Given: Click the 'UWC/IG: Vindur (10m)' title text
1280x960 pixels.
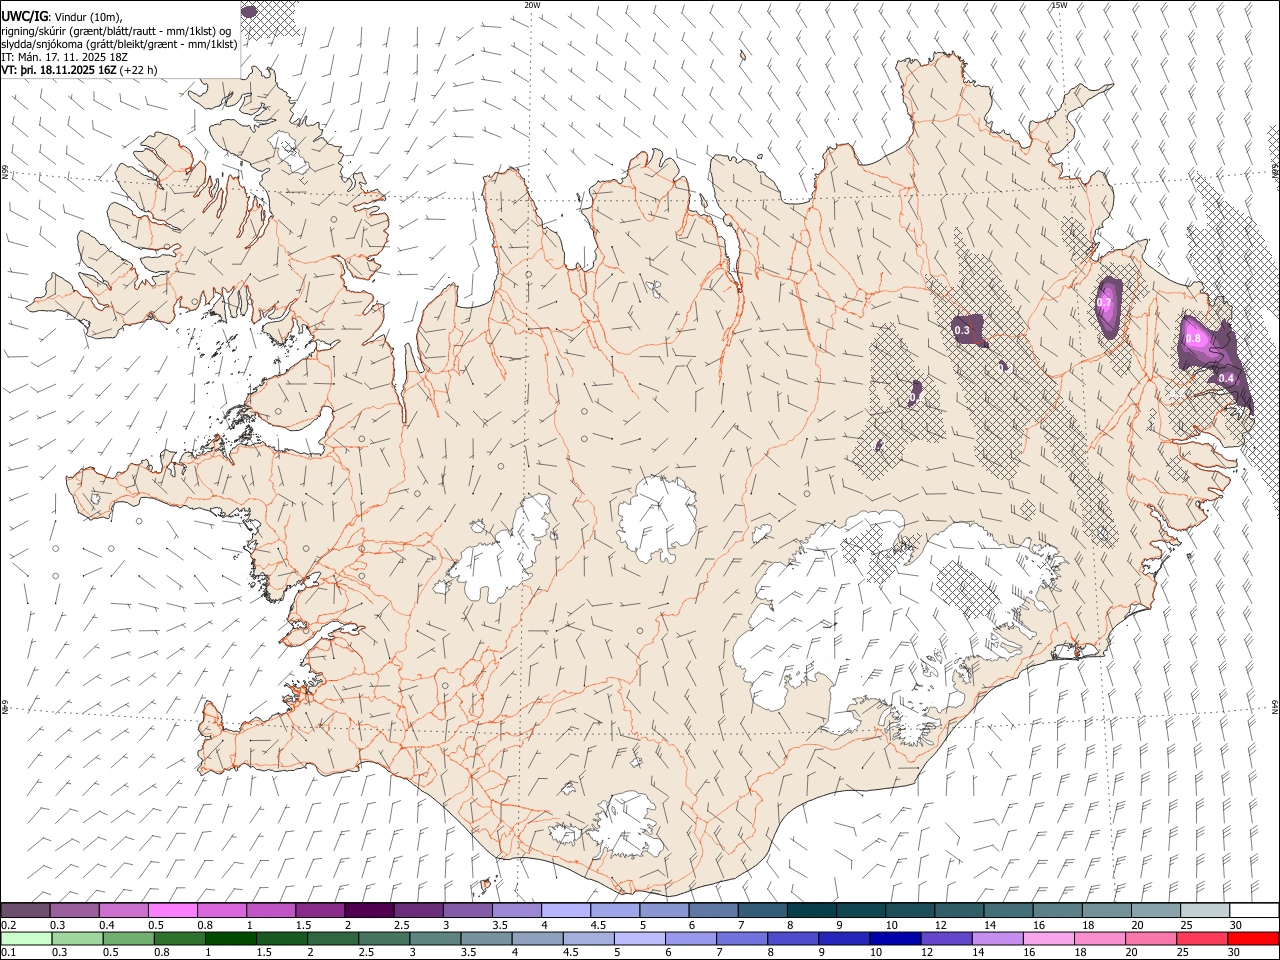Looking at the screenshot, I should click(x=61, y=17).
